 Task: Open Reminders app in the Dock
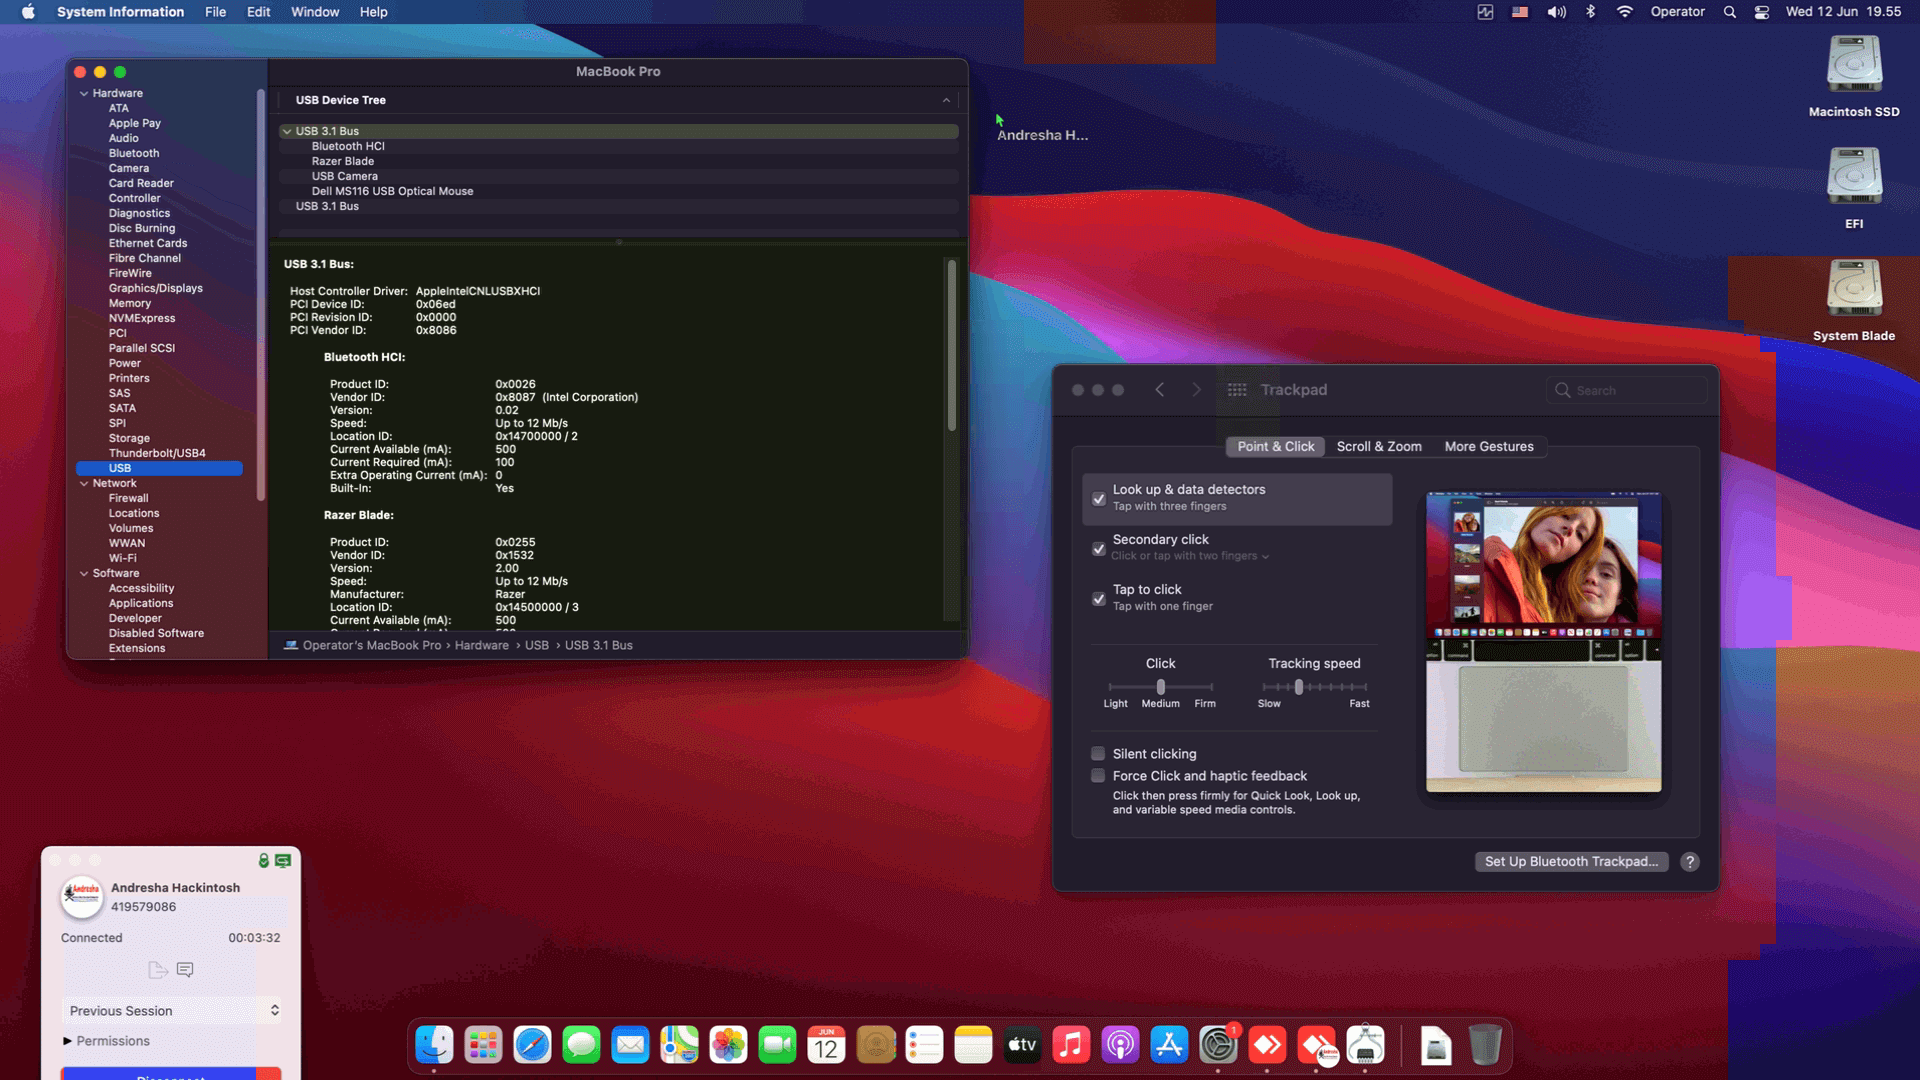coord(924,1046)
